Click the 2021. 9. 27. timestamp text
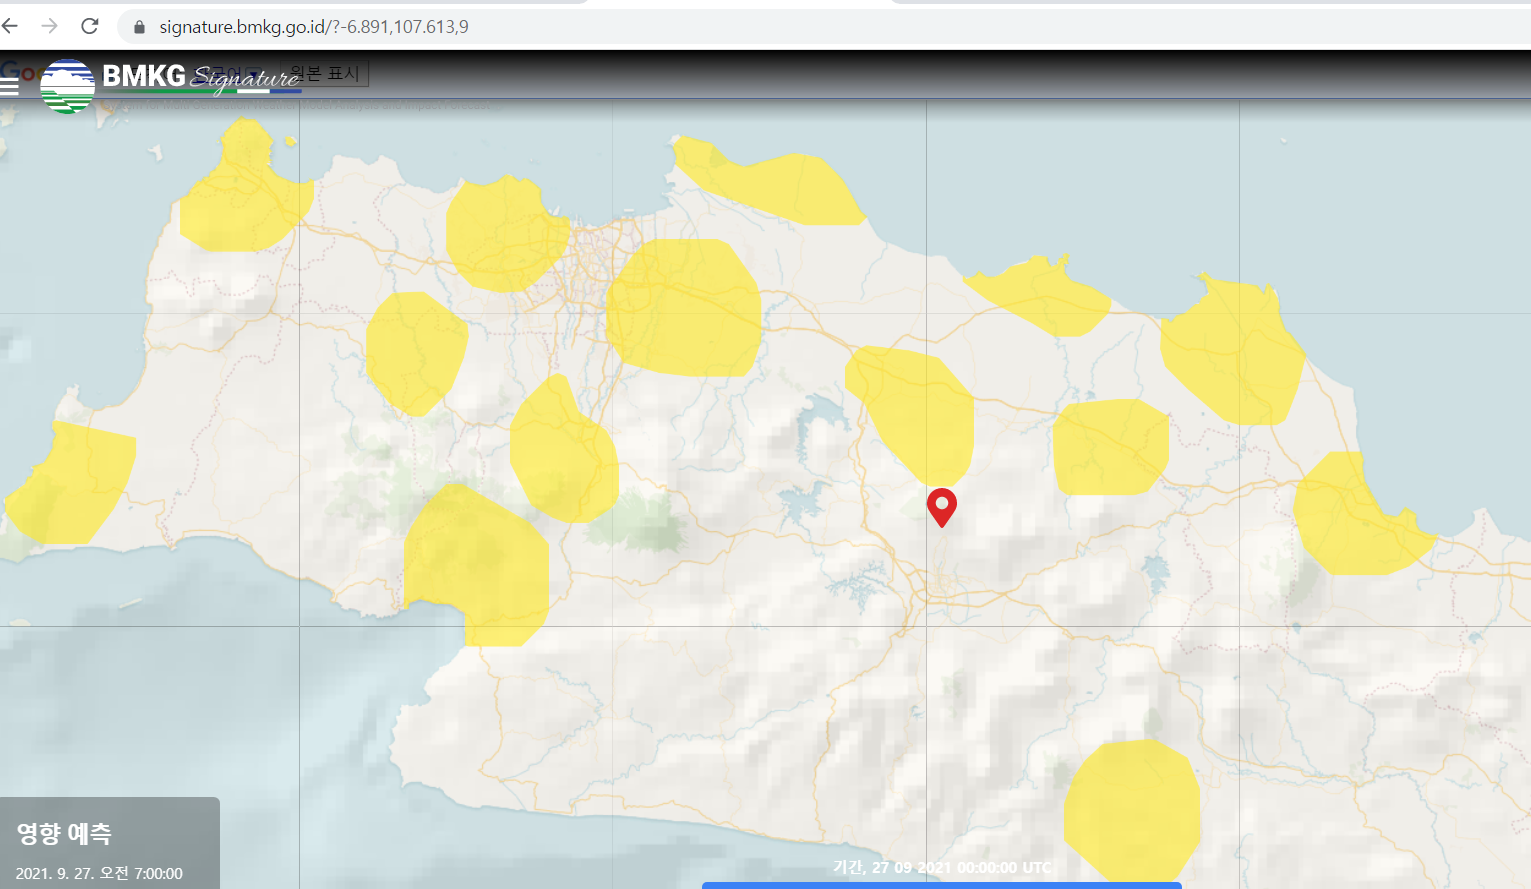1531x889 pixels. [x=99, y=873]
